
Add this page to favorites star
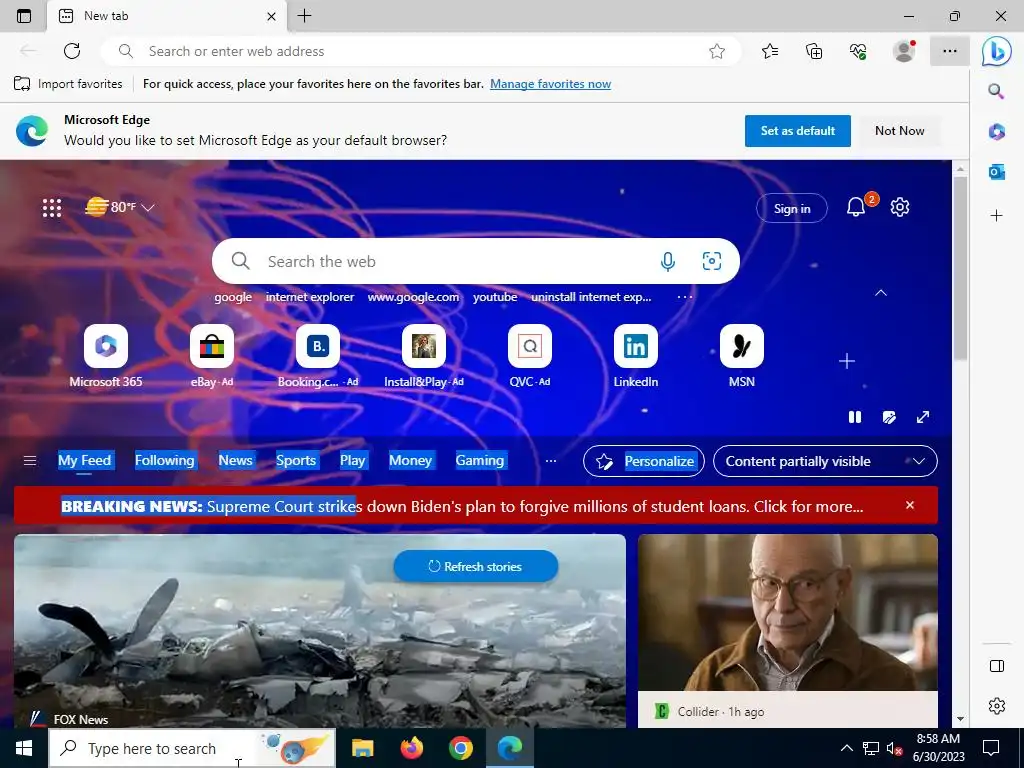pyautogui.click(x=717, y=51)
